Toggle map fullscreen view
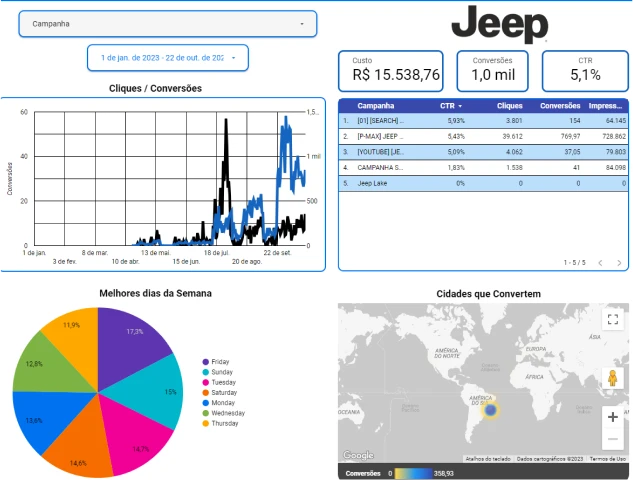 pos(613,319)
